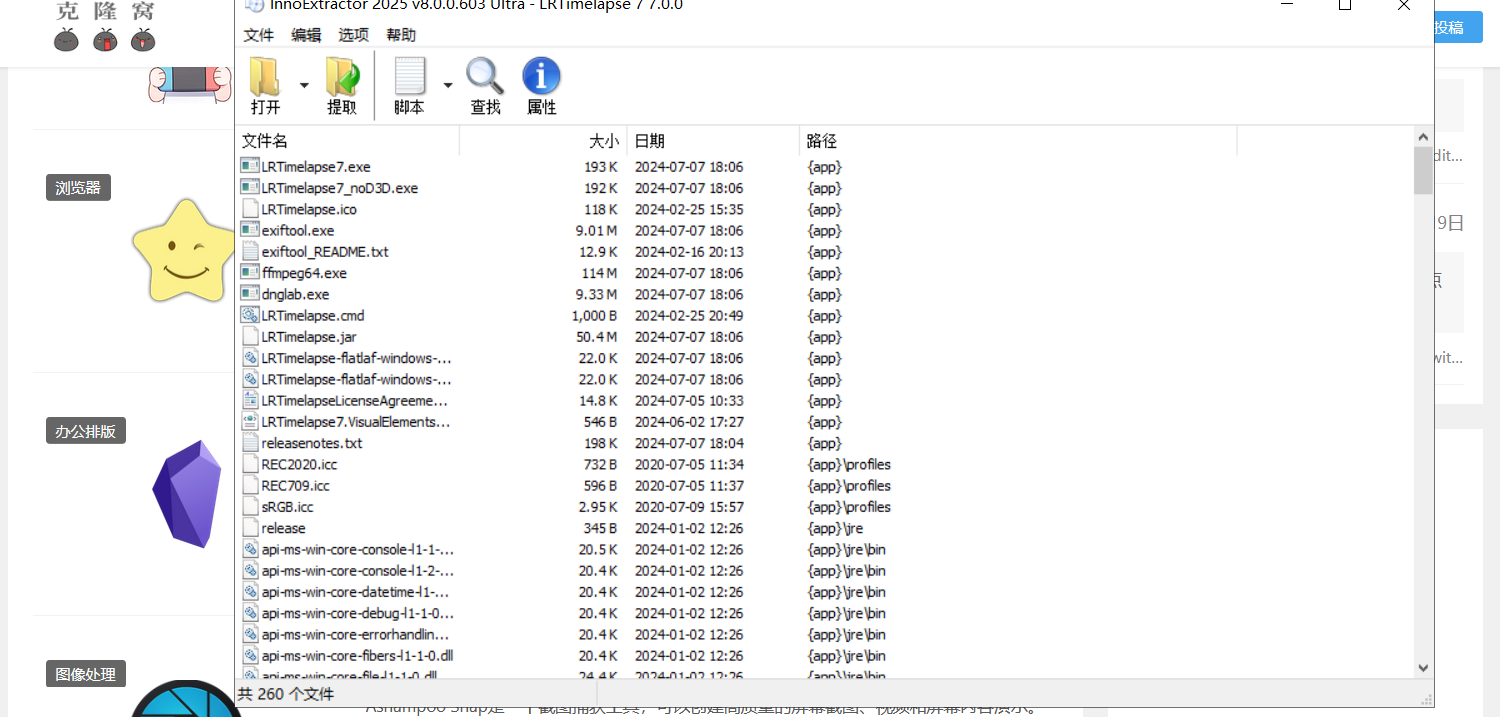The width and height of the screenshot is (1500, 717).
Task: Open the 帮助 menu
Action: tap(401, 35)
